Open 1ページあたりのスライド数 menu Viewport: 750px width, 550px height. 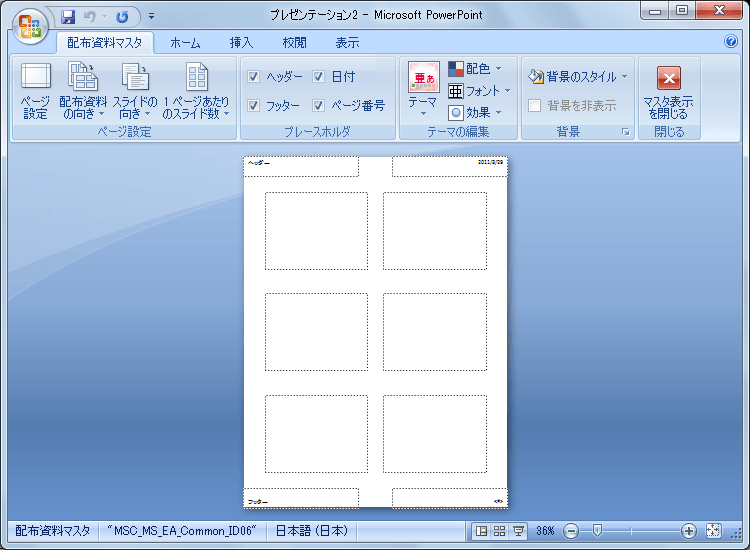196,90
